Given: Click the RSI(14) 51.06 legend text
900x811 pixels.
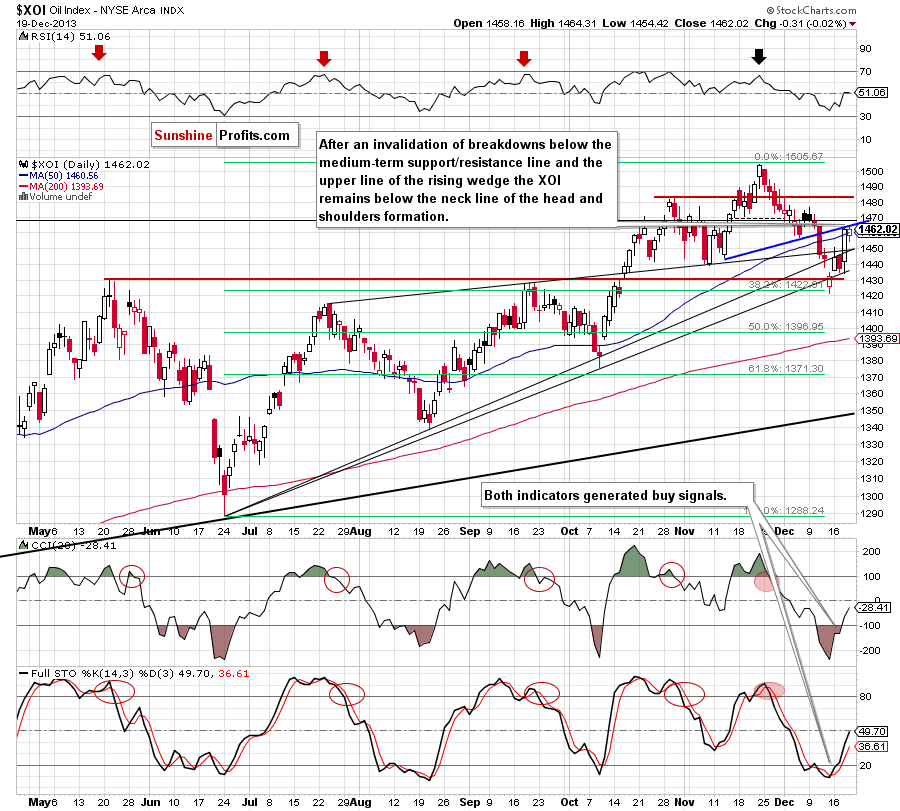Looking at the screenshot, I should (70, 36).
